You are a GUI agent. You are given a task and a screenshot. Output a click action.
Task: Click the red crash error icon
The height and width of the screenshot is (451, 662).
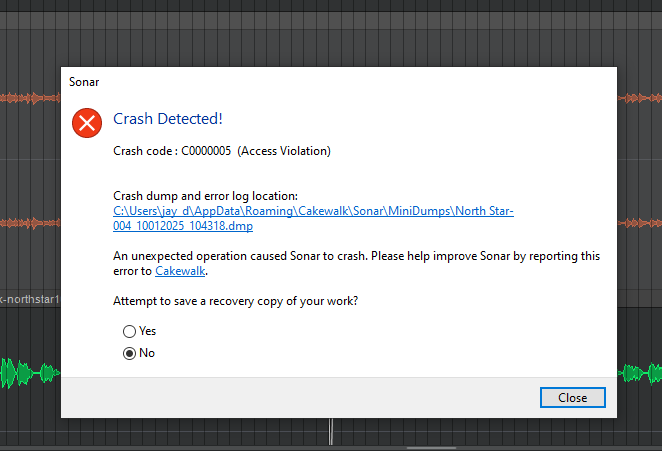(x=88, y=123)
